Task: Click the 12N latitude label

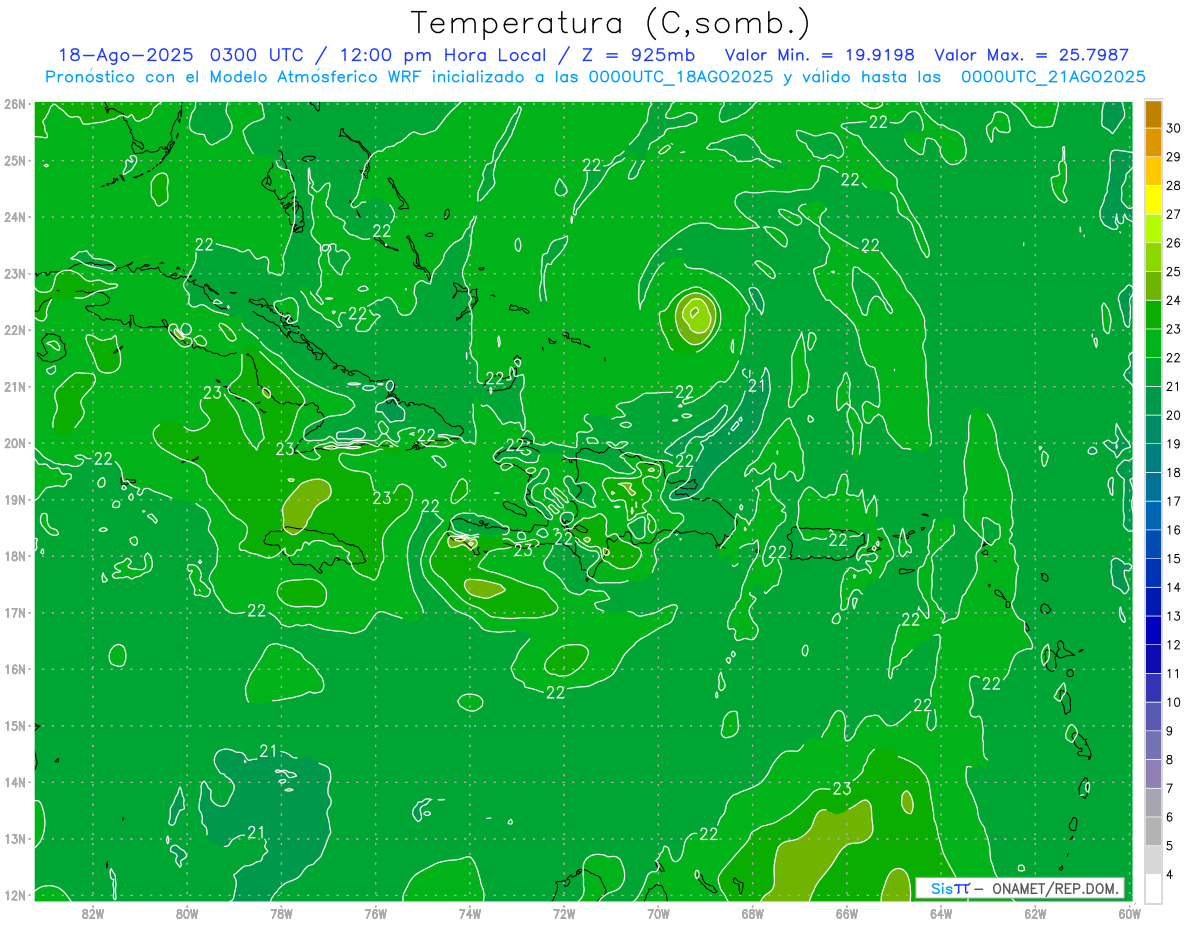Action: [15, 895]
